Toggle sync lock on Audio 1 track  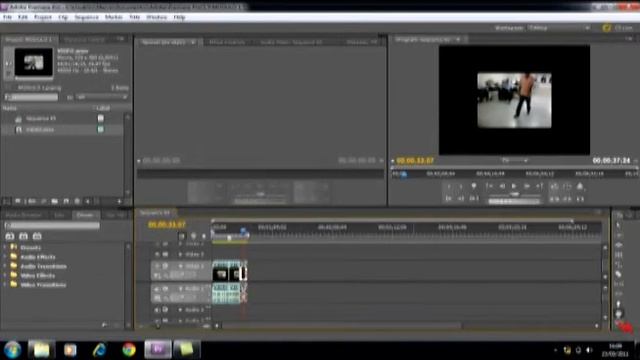coord(165,289)
